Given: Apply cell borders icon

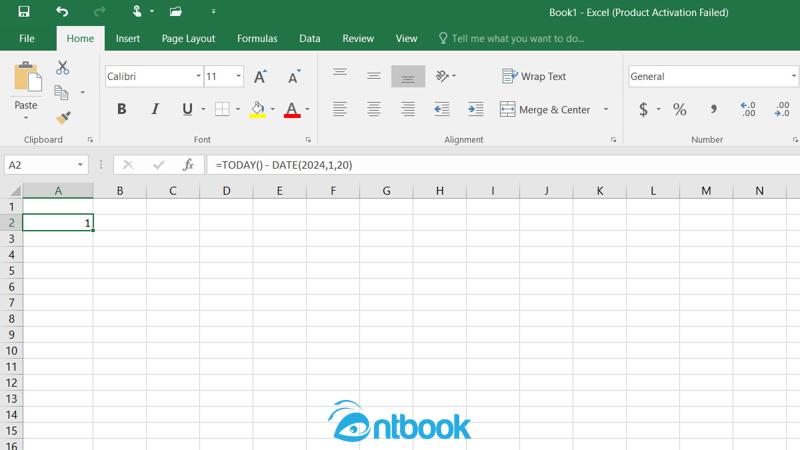Looking at the screenshot, I should coord(222,109).
